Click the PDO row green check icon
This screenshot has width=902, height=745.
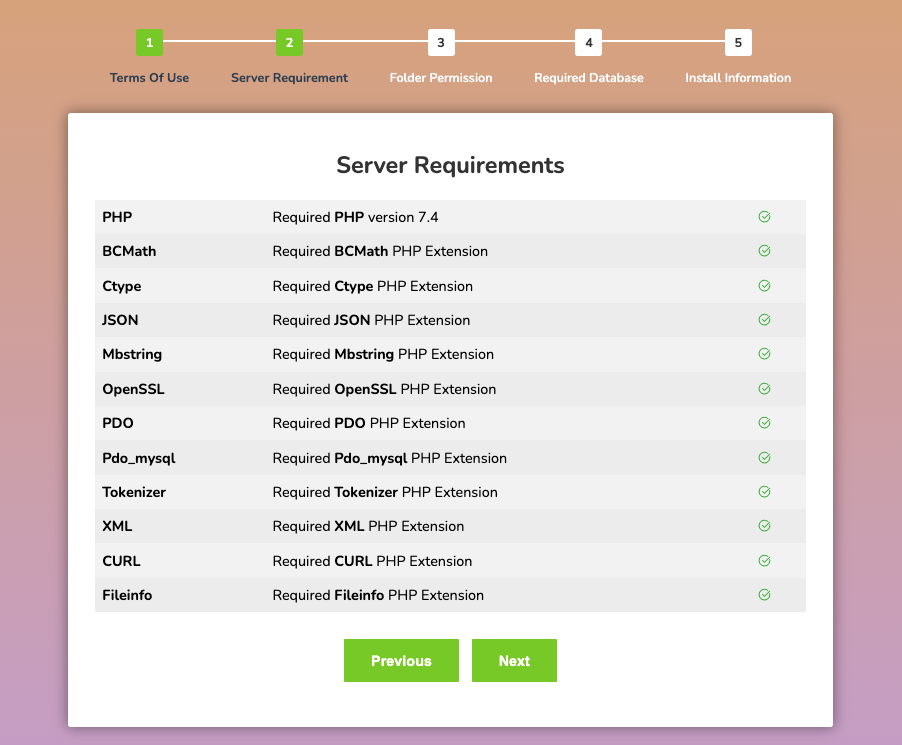(x=764, y=423)
